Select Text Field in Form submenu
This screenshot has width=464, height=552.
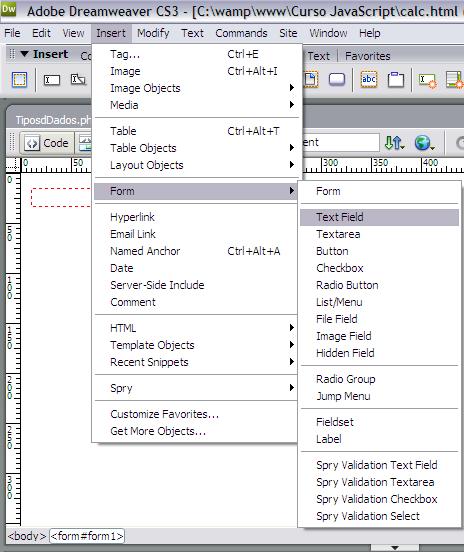[x=380, y=217]
